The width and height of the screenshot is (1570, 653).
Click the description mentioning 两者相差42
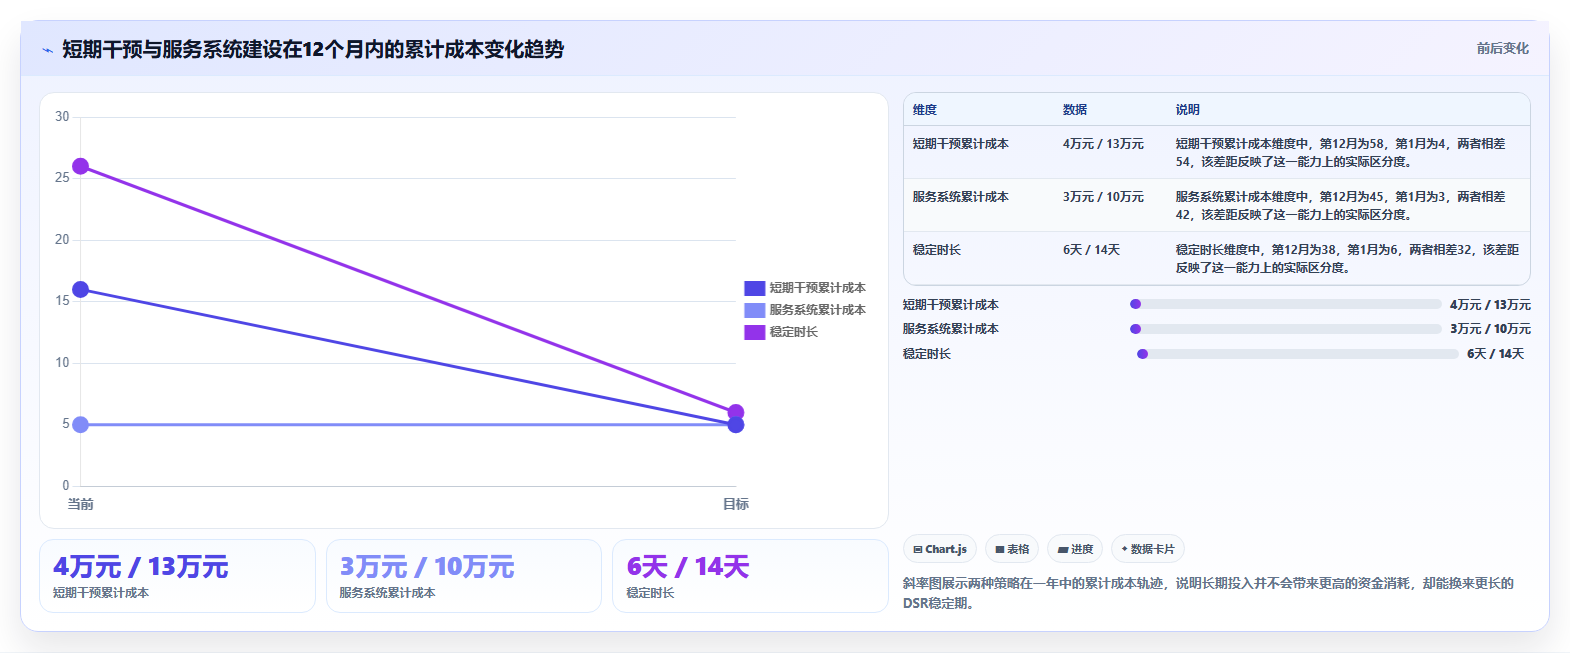tap(1340, 206)
